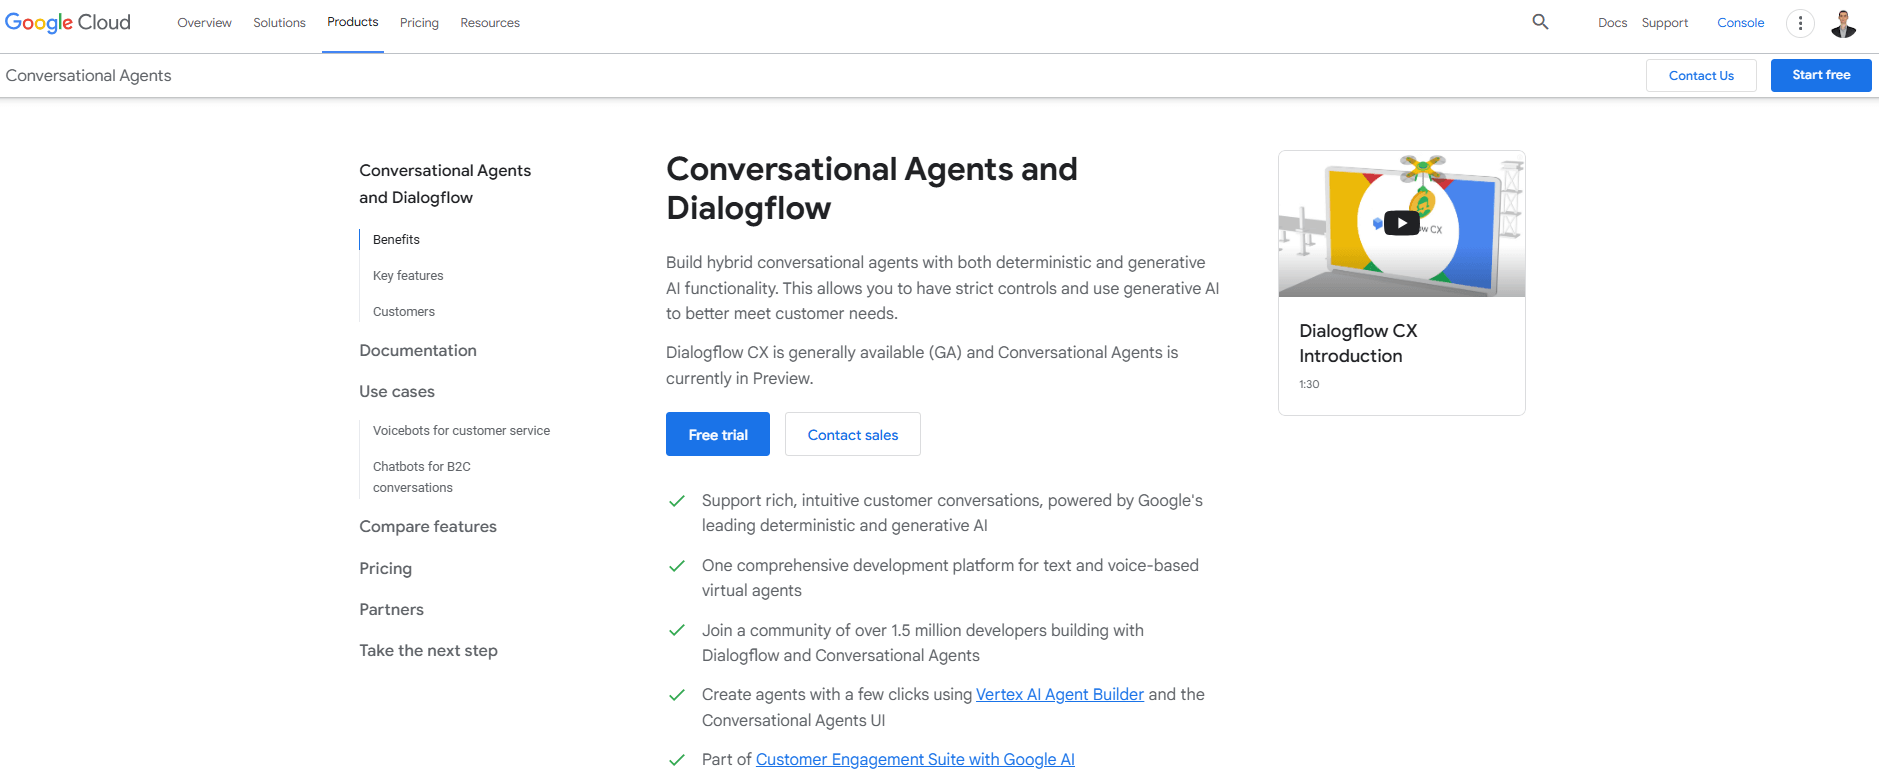Go to Take the next step

pos(428,650)
